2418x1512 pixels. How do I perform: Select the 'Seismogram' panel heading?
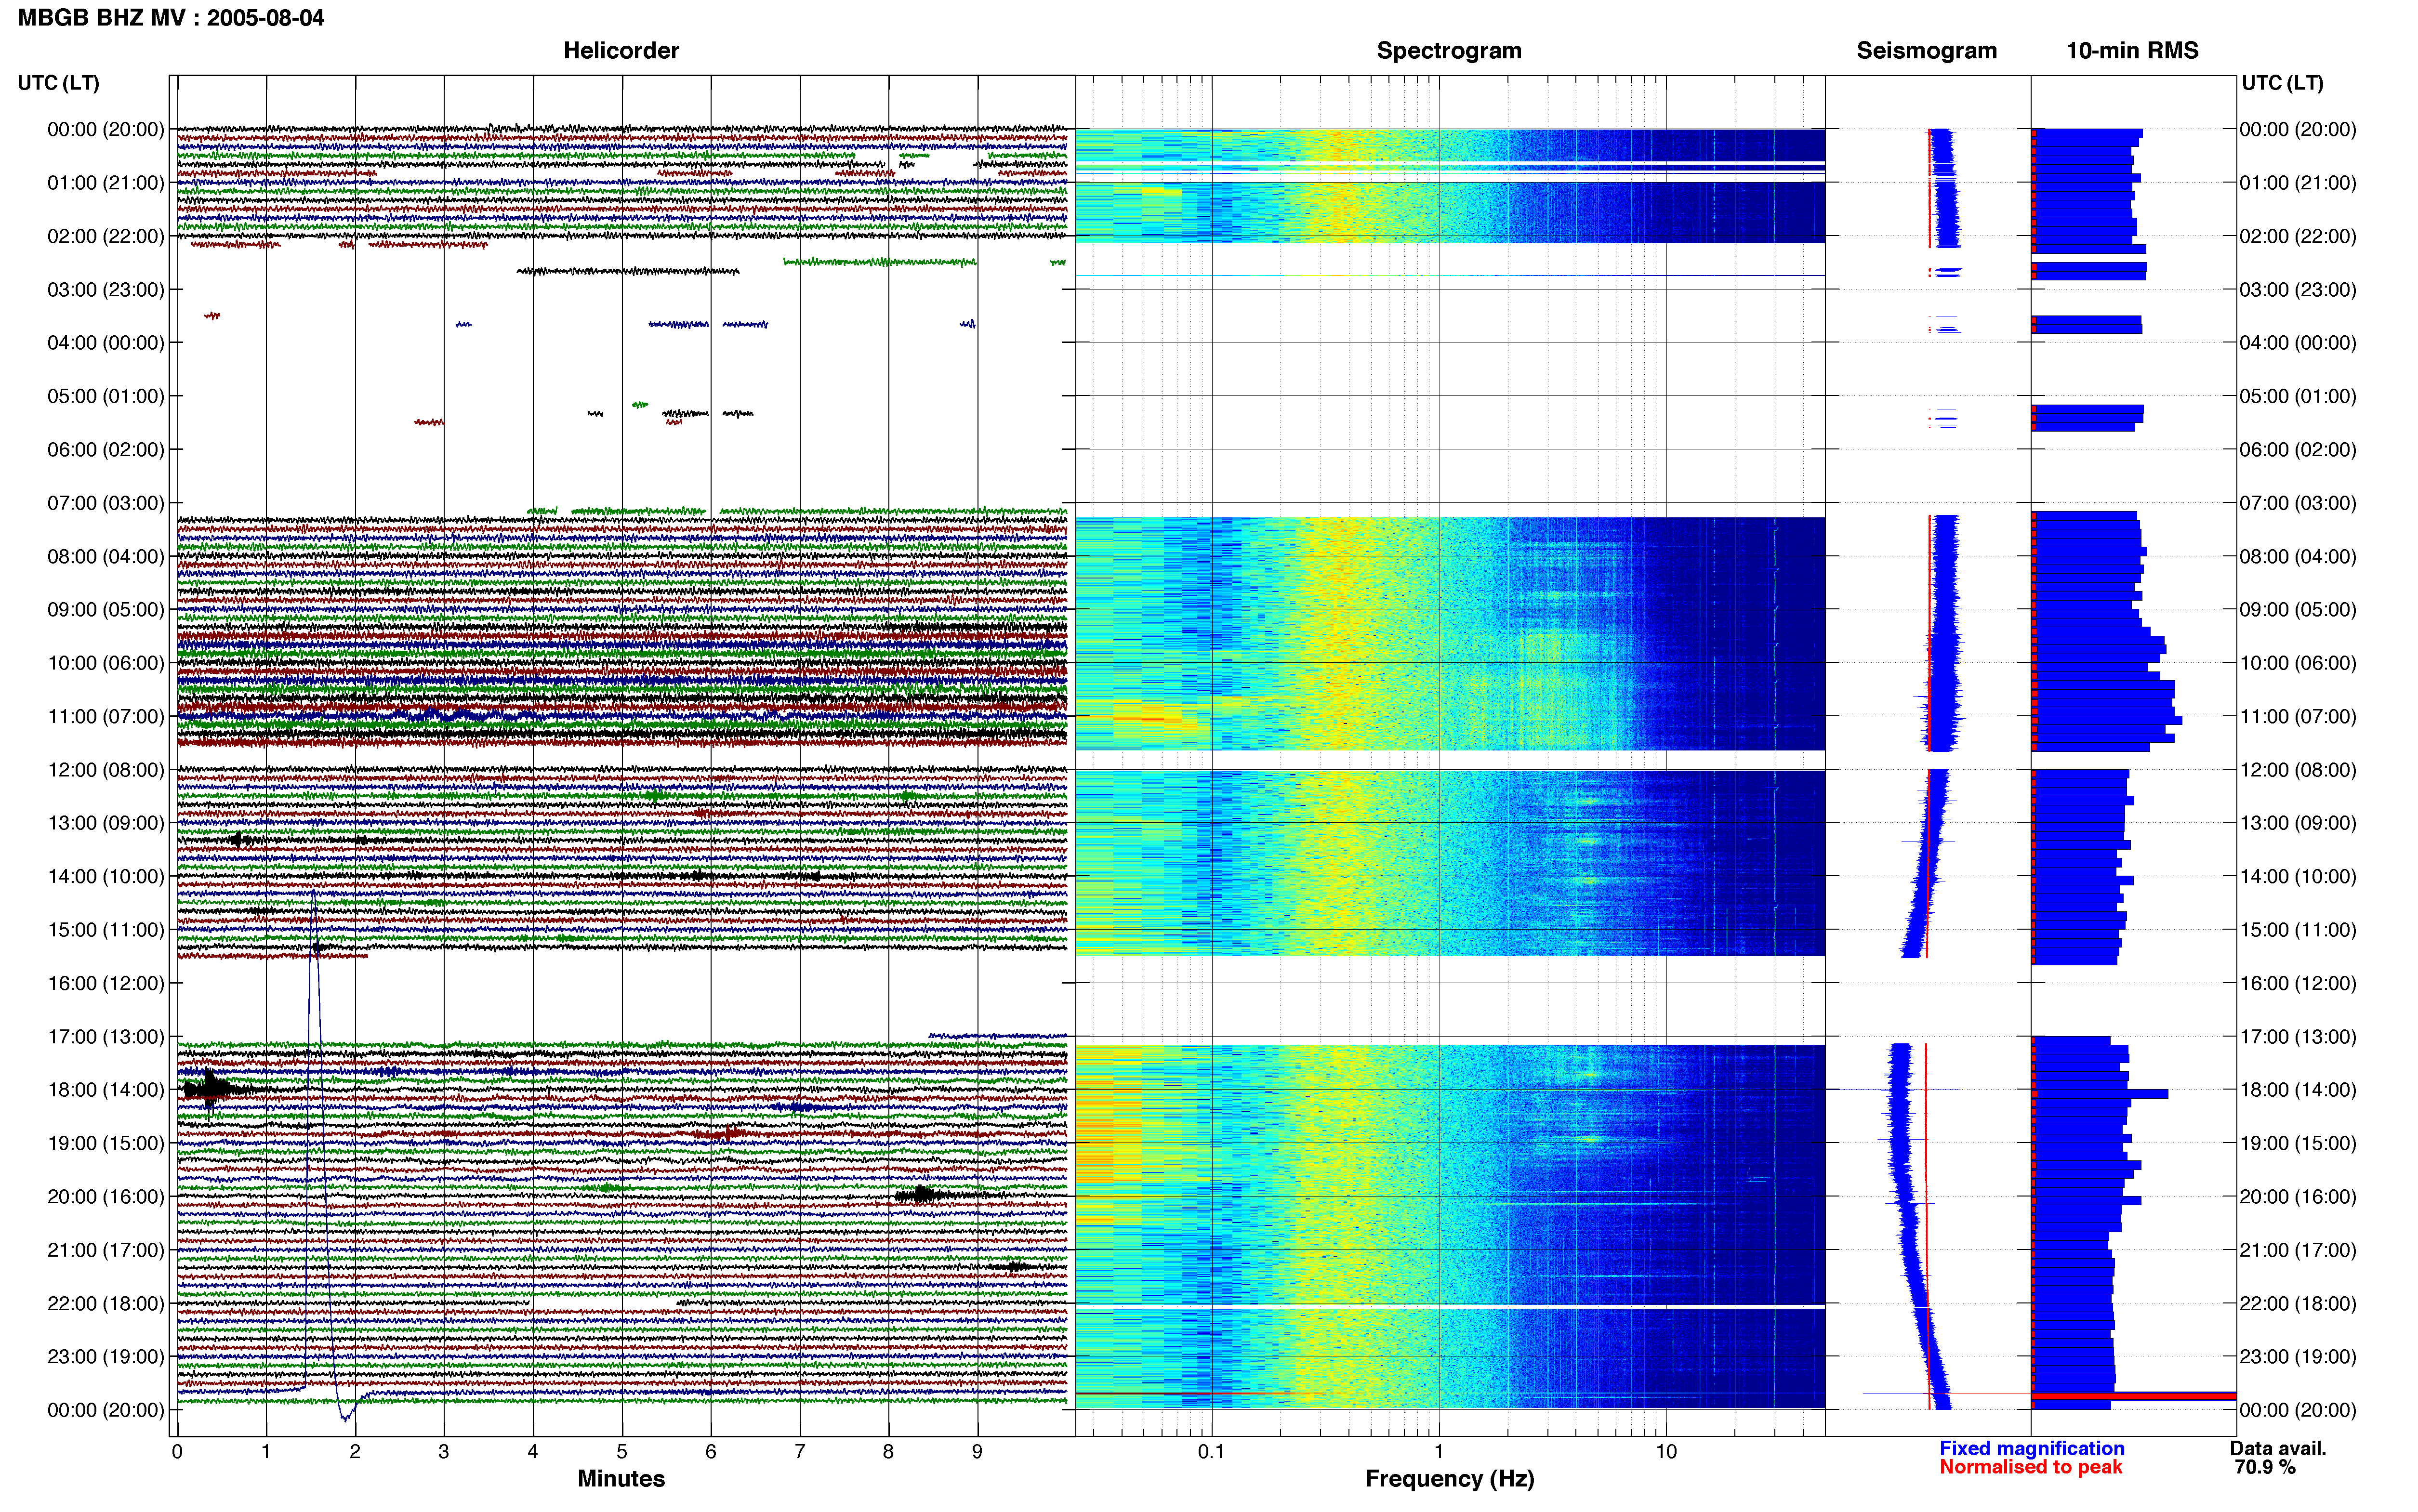coord(1926,50)
